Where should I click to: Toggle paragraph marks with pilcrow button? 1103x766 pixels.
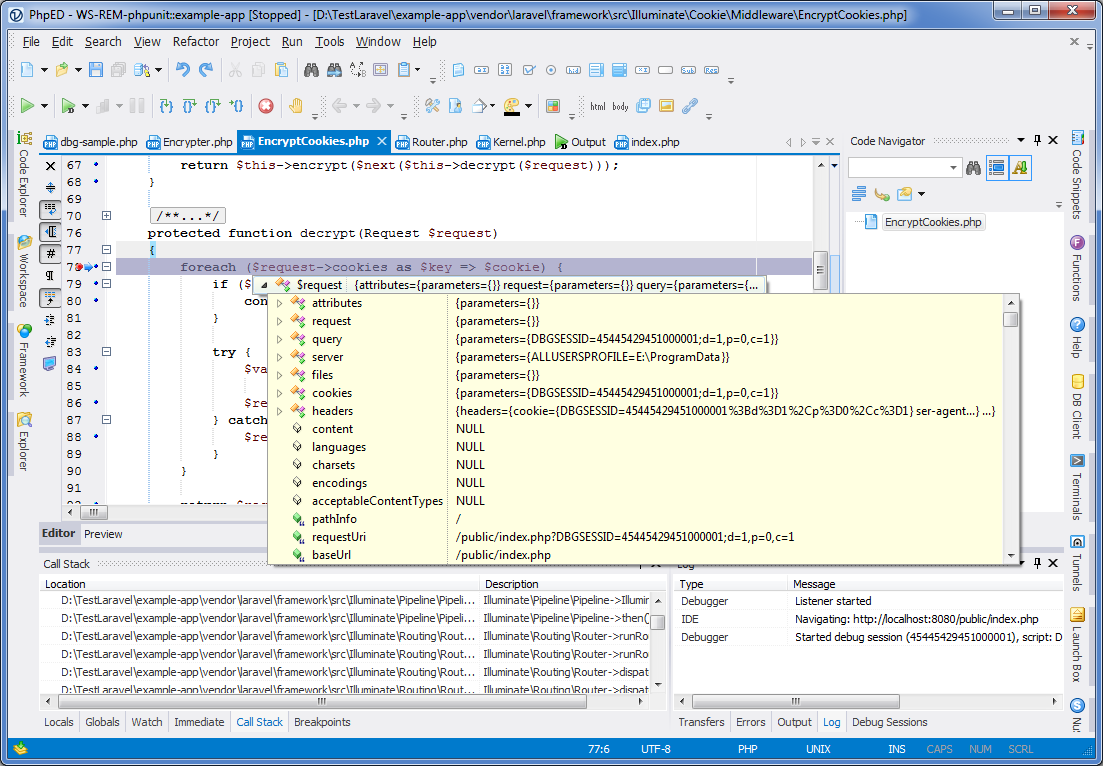pos(50,275)
